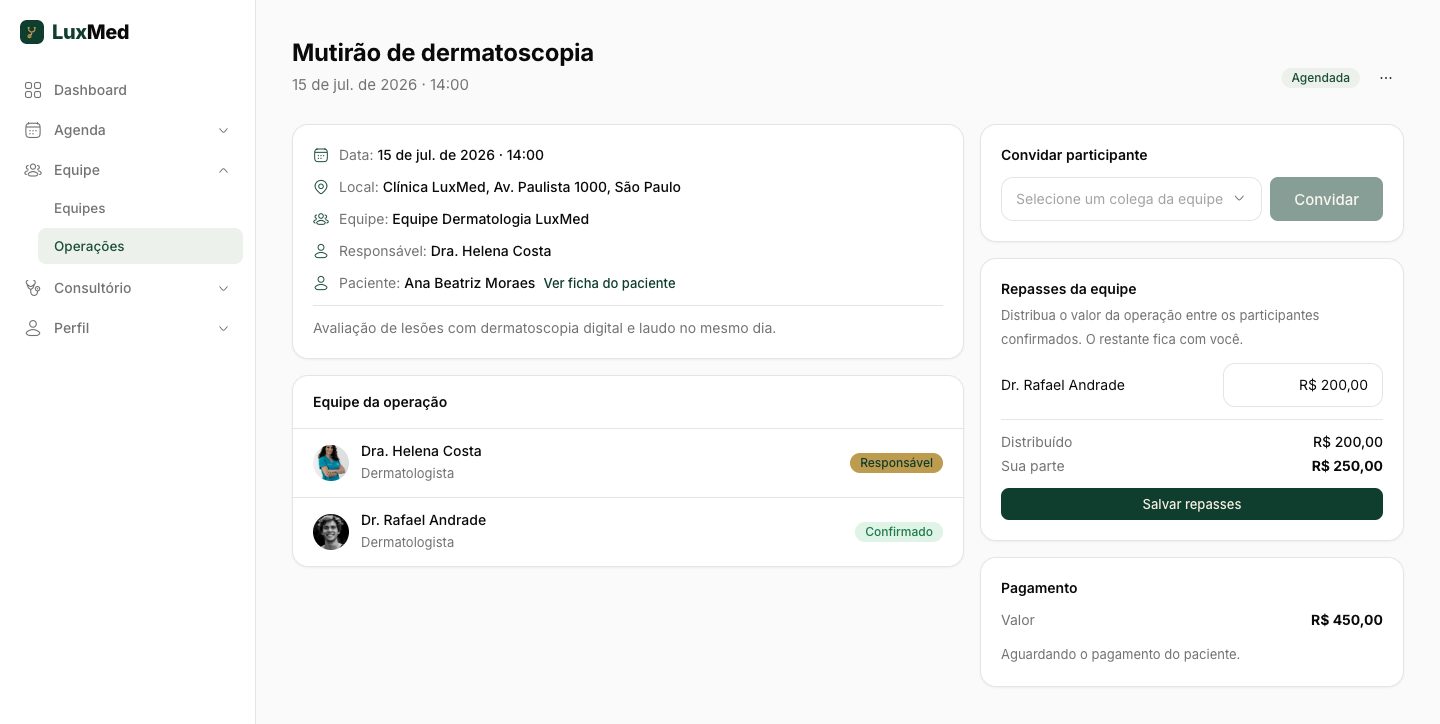1440x724 pixels.
Task: Open the Perfil menu item
Action: click(x=128, y=328)
